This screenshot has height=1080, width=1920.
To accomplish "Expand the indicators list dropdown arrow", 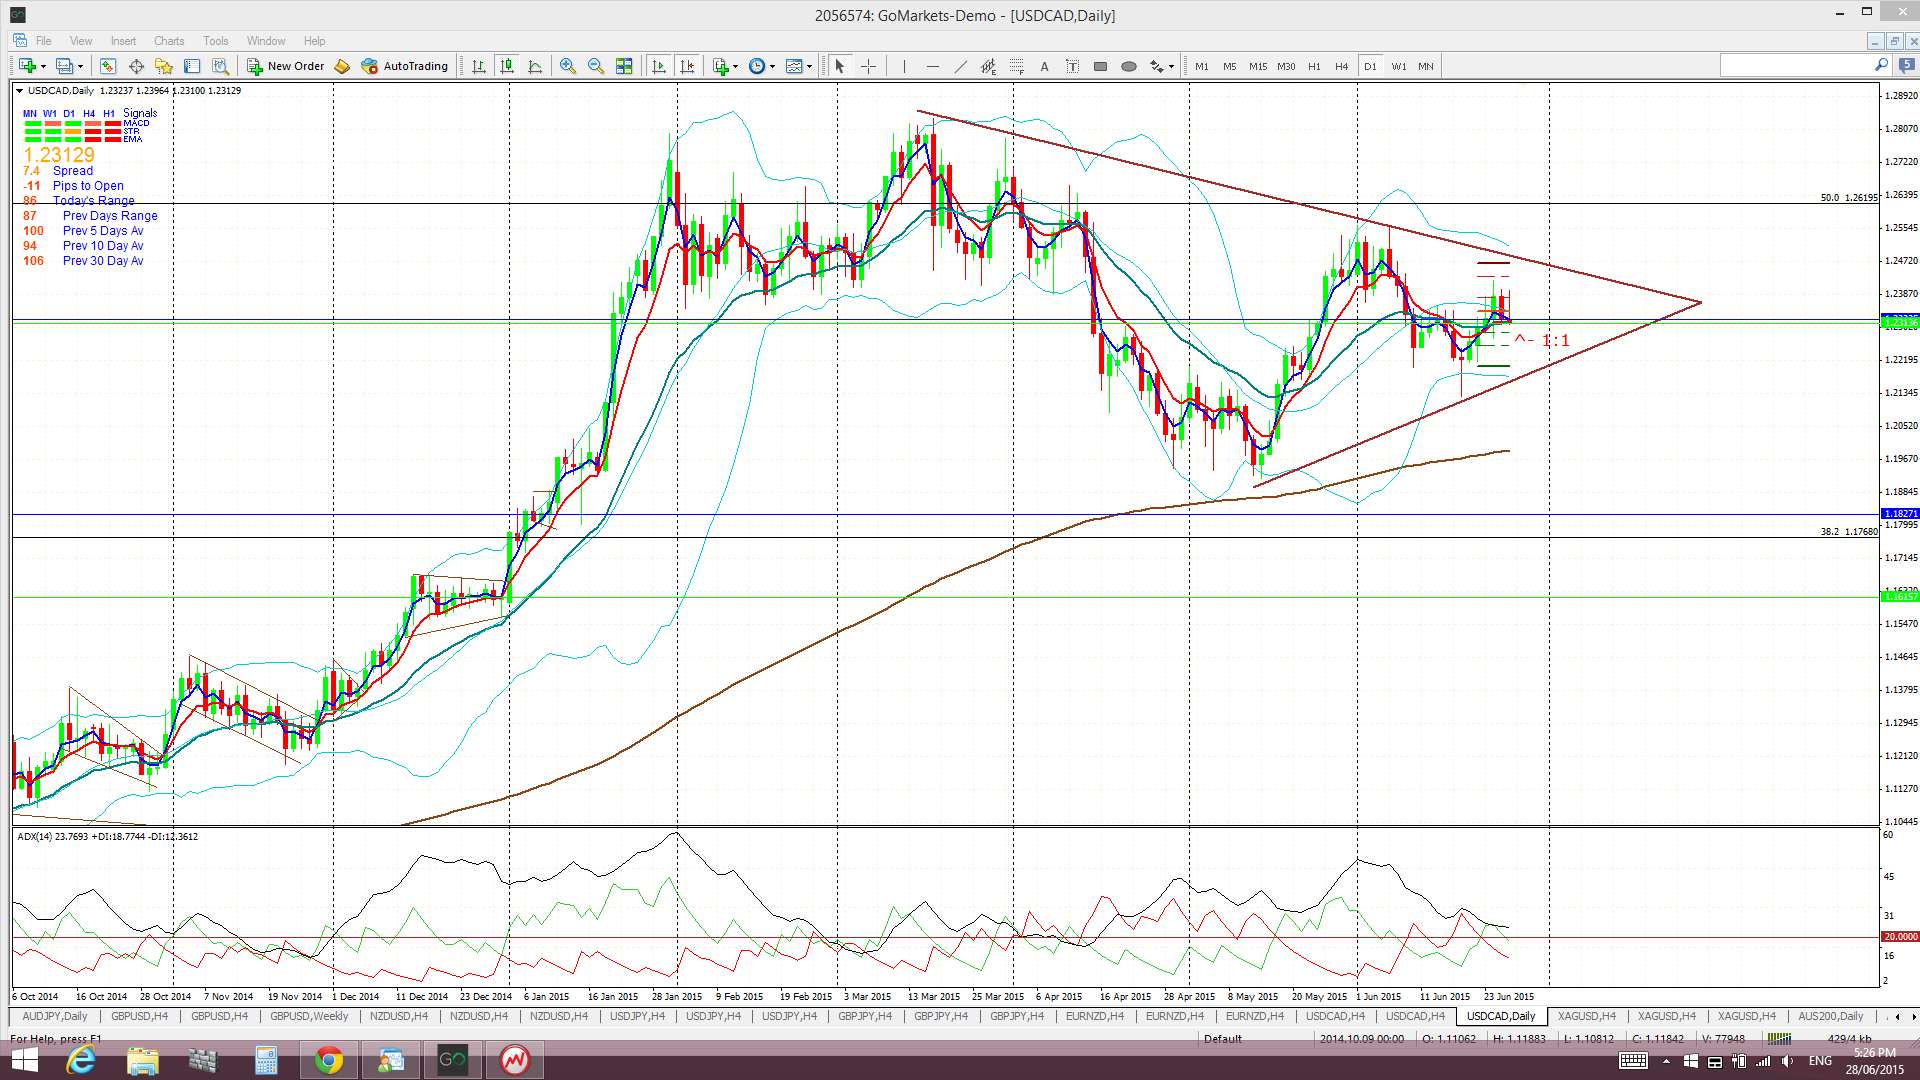I will (x=735, y=67).
